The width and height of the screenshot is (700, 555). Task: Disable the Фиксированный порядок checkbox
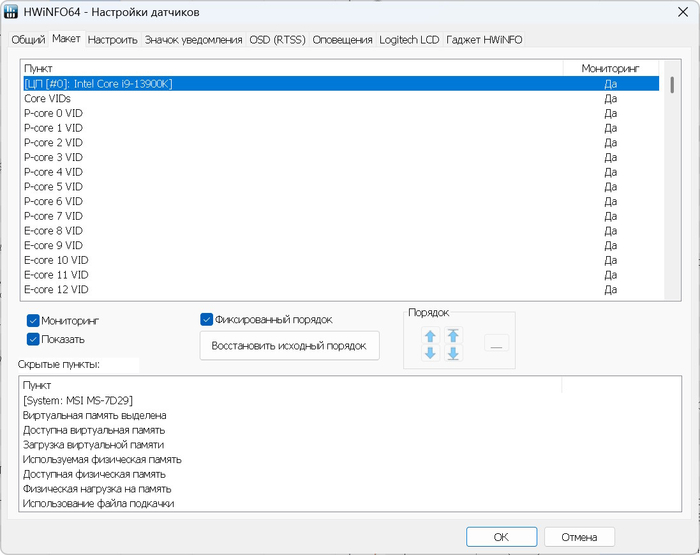pyautogui.click(x=207, y=320)
